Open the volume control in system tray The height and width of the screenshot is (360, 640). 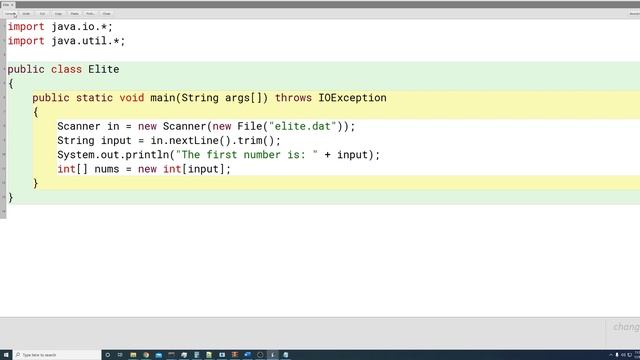tap(623, 355)
